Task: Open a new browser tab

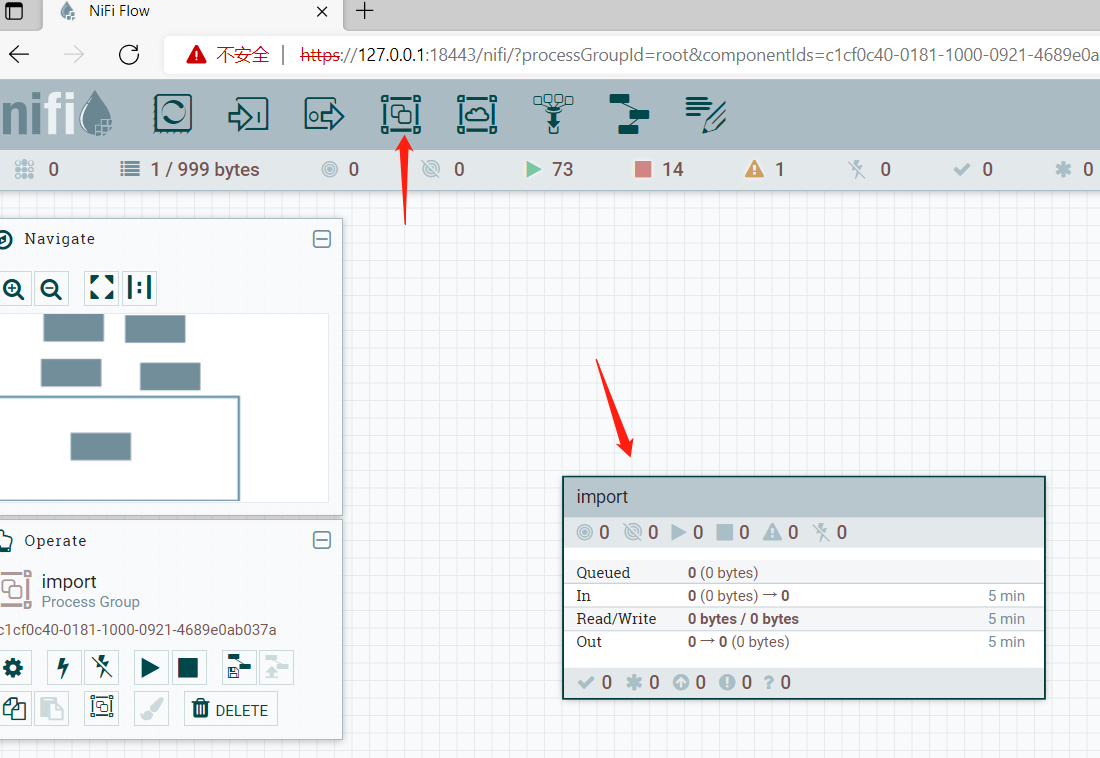Action: coord(365,12)
